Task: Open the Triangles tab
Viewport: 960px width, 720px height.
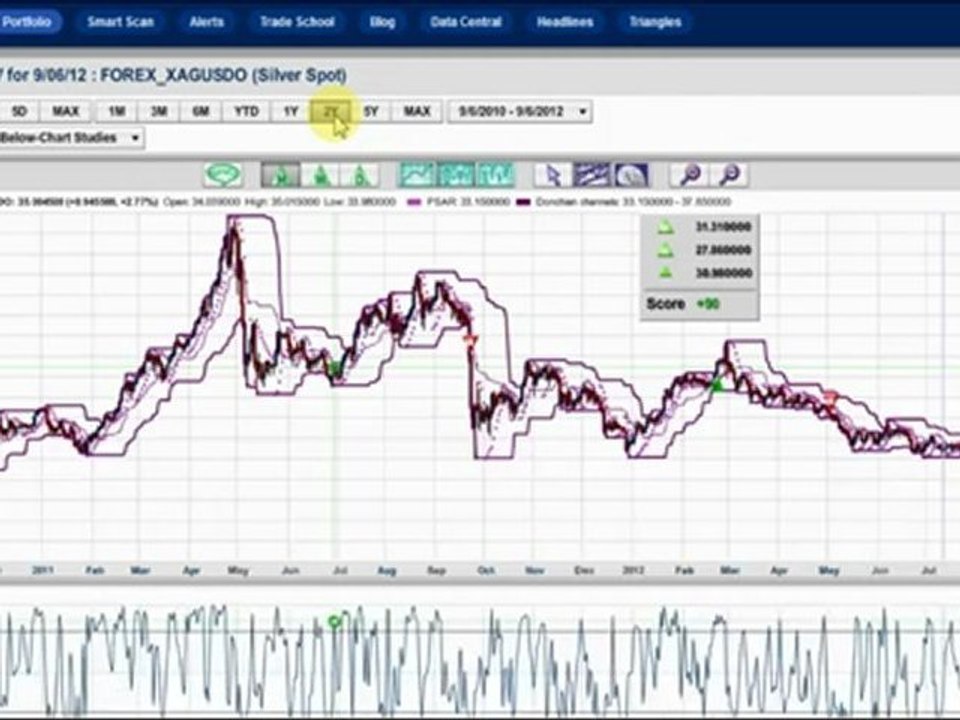Action: coord(655,22)
